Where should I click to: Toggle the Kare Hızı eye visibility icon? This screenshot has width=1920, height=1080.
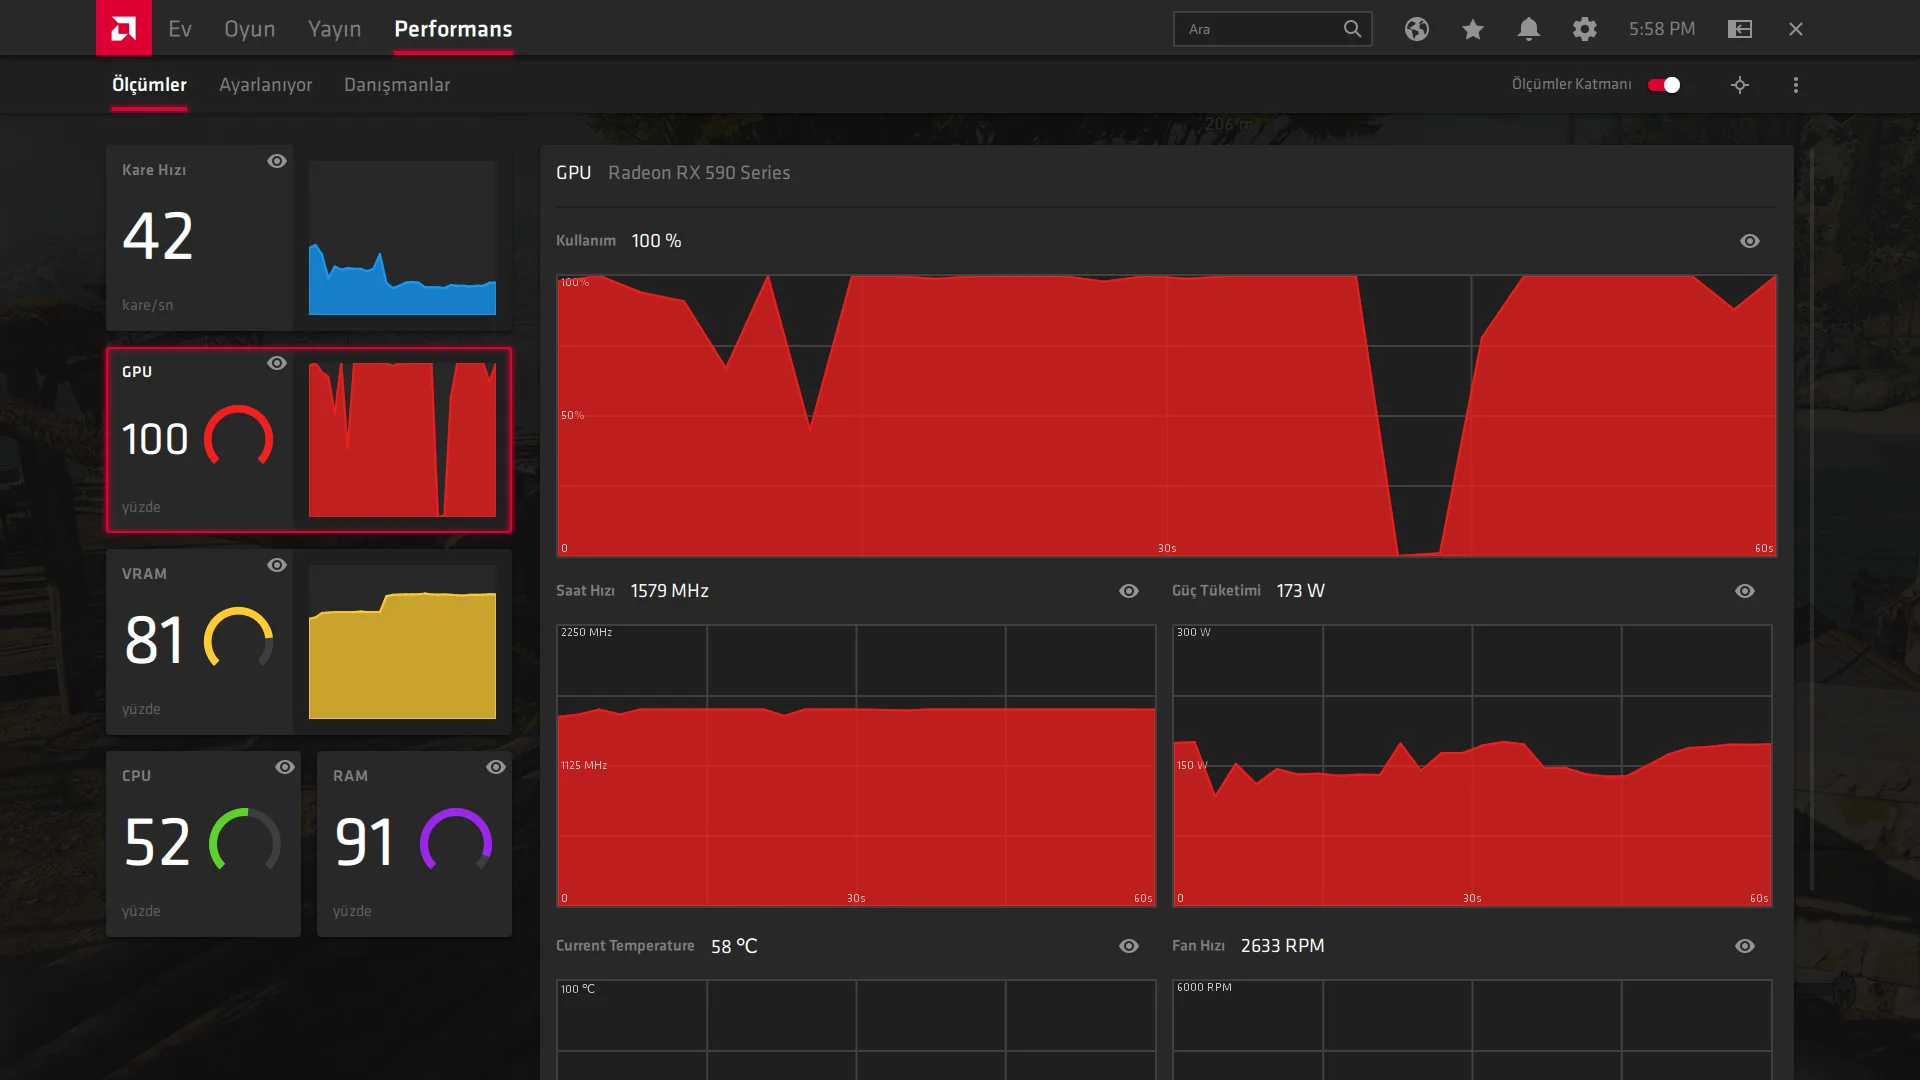[277, 161]
